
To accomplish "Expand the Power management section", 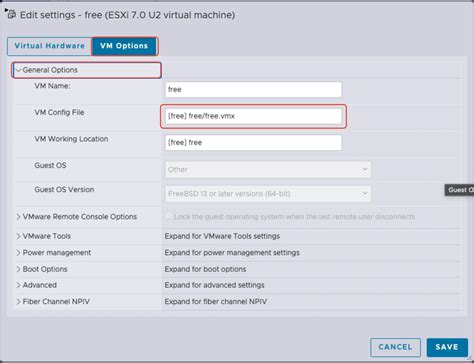I will pos(19,253).
